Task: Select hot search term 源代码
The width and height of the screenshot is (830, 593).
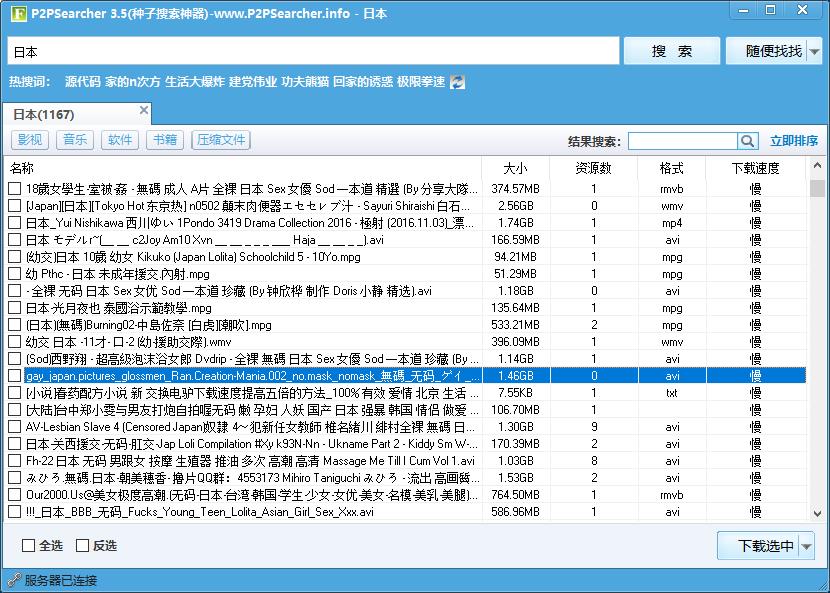Action: pyautogui.click(x=83, y=82)
